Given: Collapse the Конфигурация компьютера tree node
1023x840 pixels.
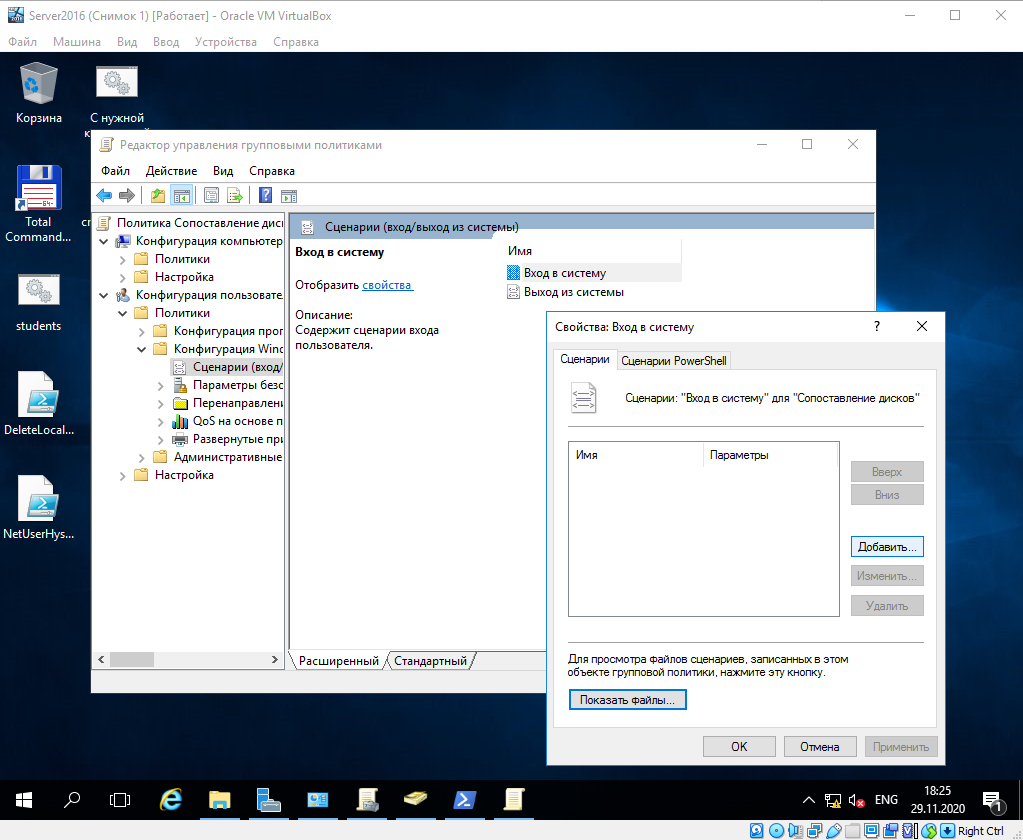Looking at the screenshot, I should (x=104, y=241).
